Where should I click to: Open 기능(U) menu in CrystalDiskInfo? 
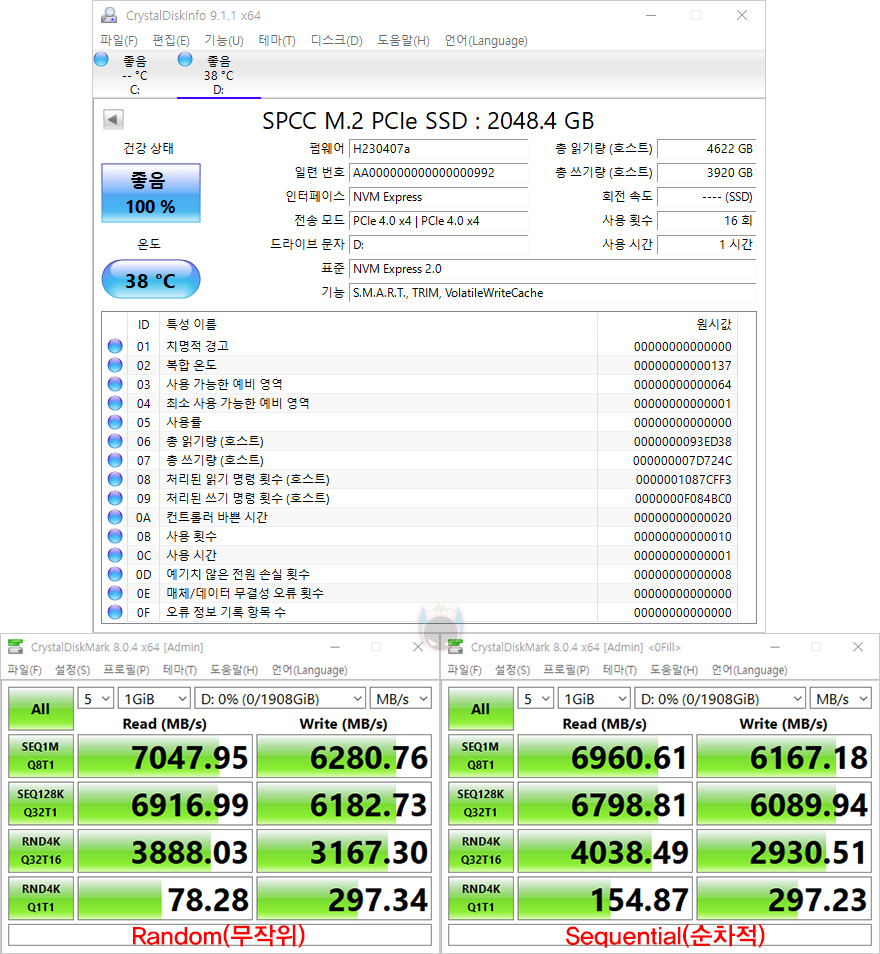pos(224,40)
